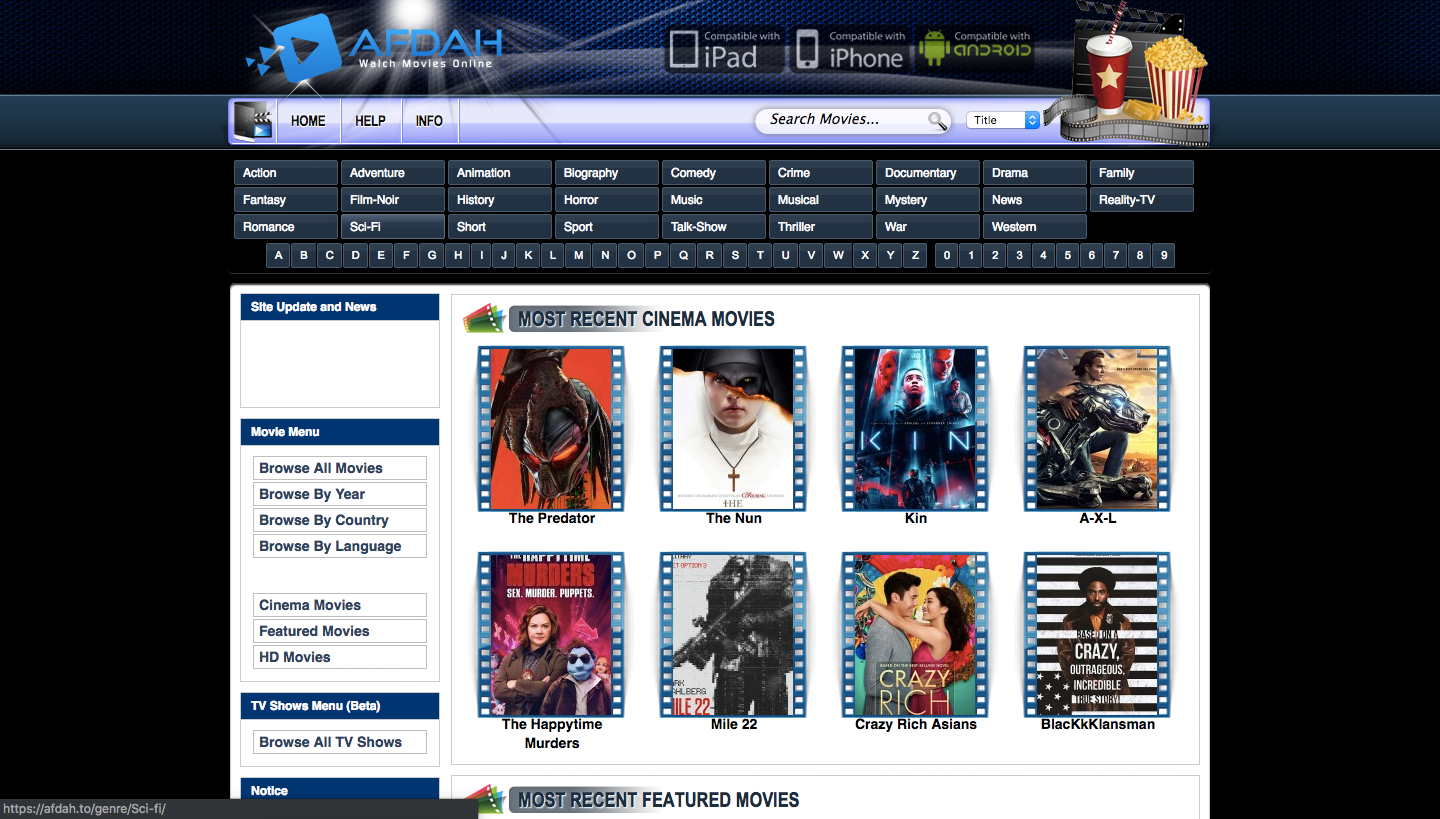
Task: Go to the HOME menu item
Action: pos(308,121)
